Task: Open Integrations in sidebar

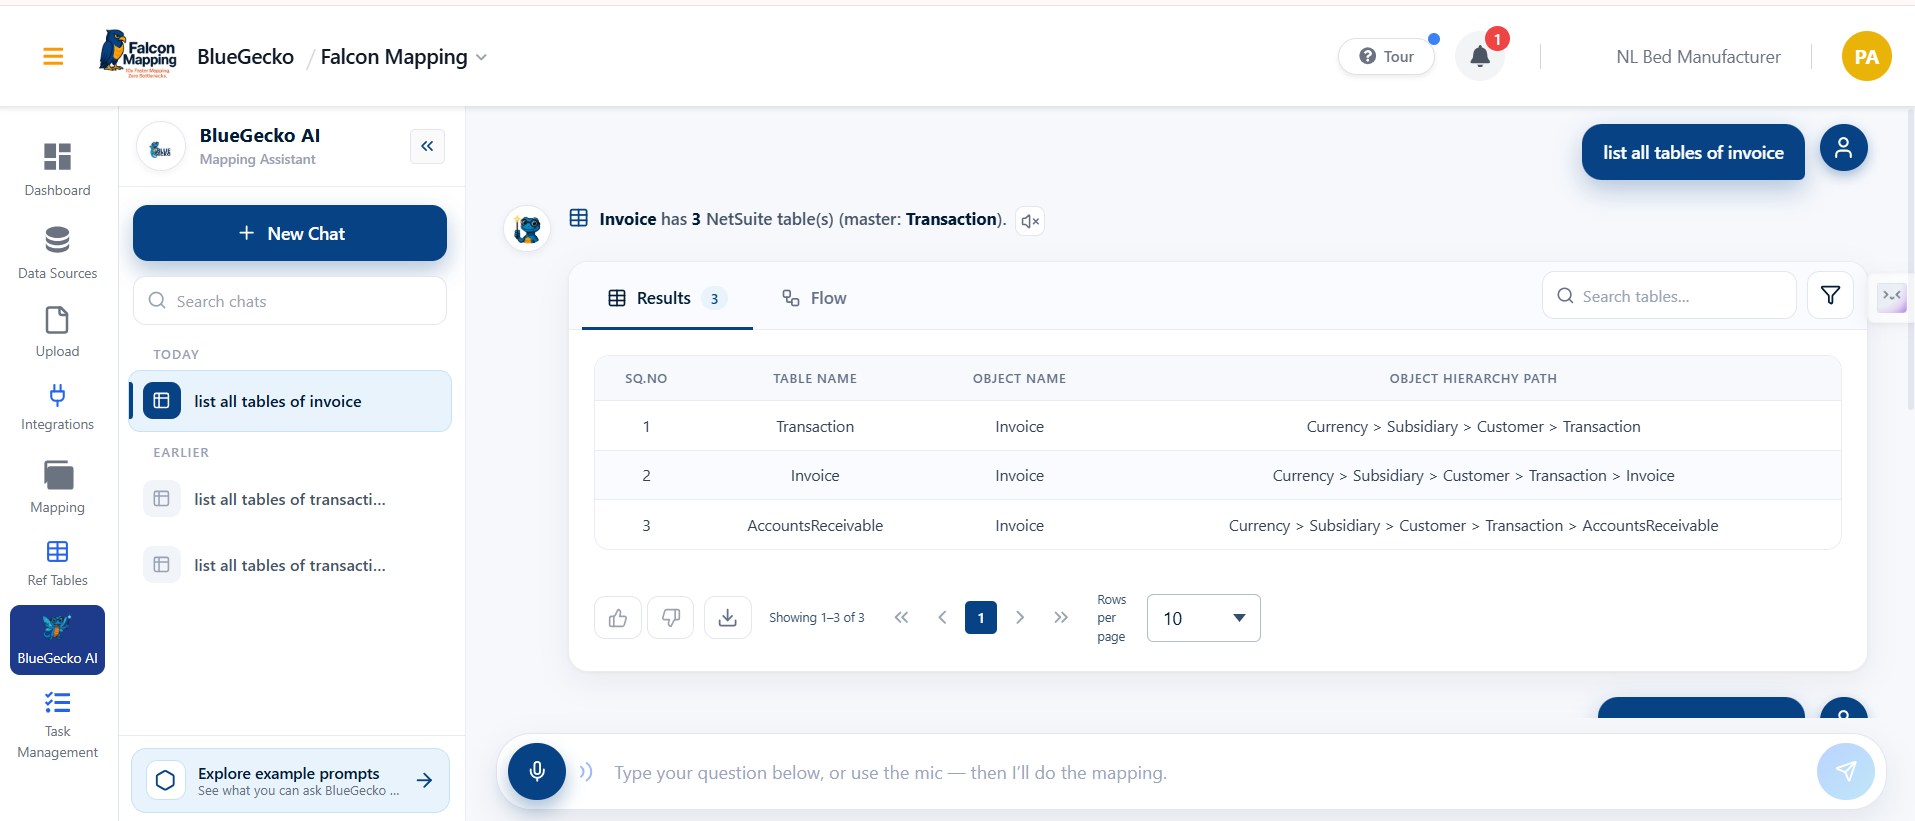Action: (x=57, y=408)
